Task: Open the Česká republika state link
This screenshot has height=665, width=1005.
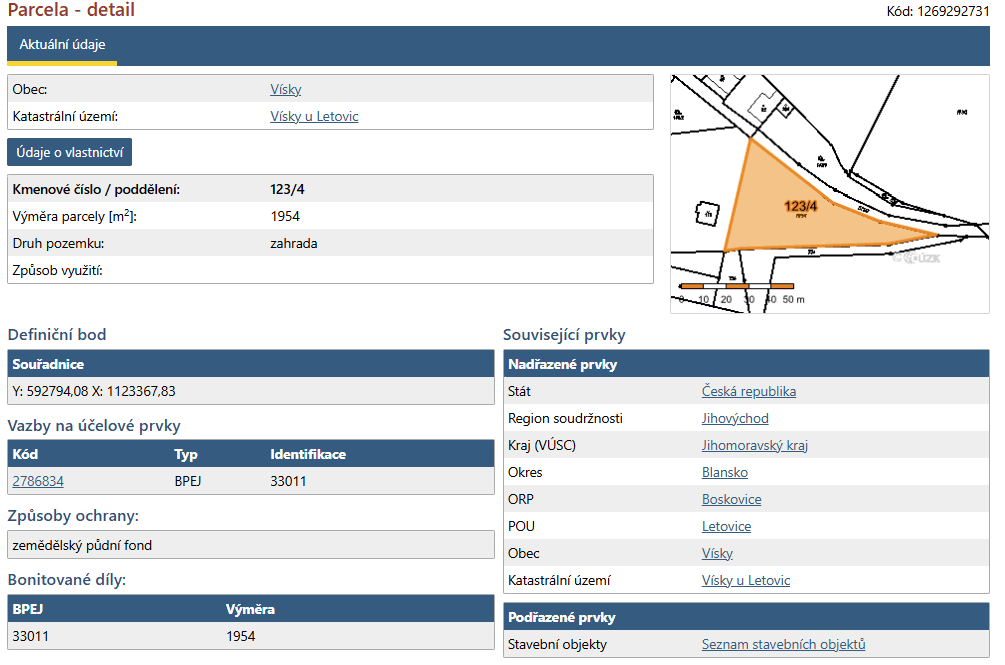Action: click(x=749, y=391)
